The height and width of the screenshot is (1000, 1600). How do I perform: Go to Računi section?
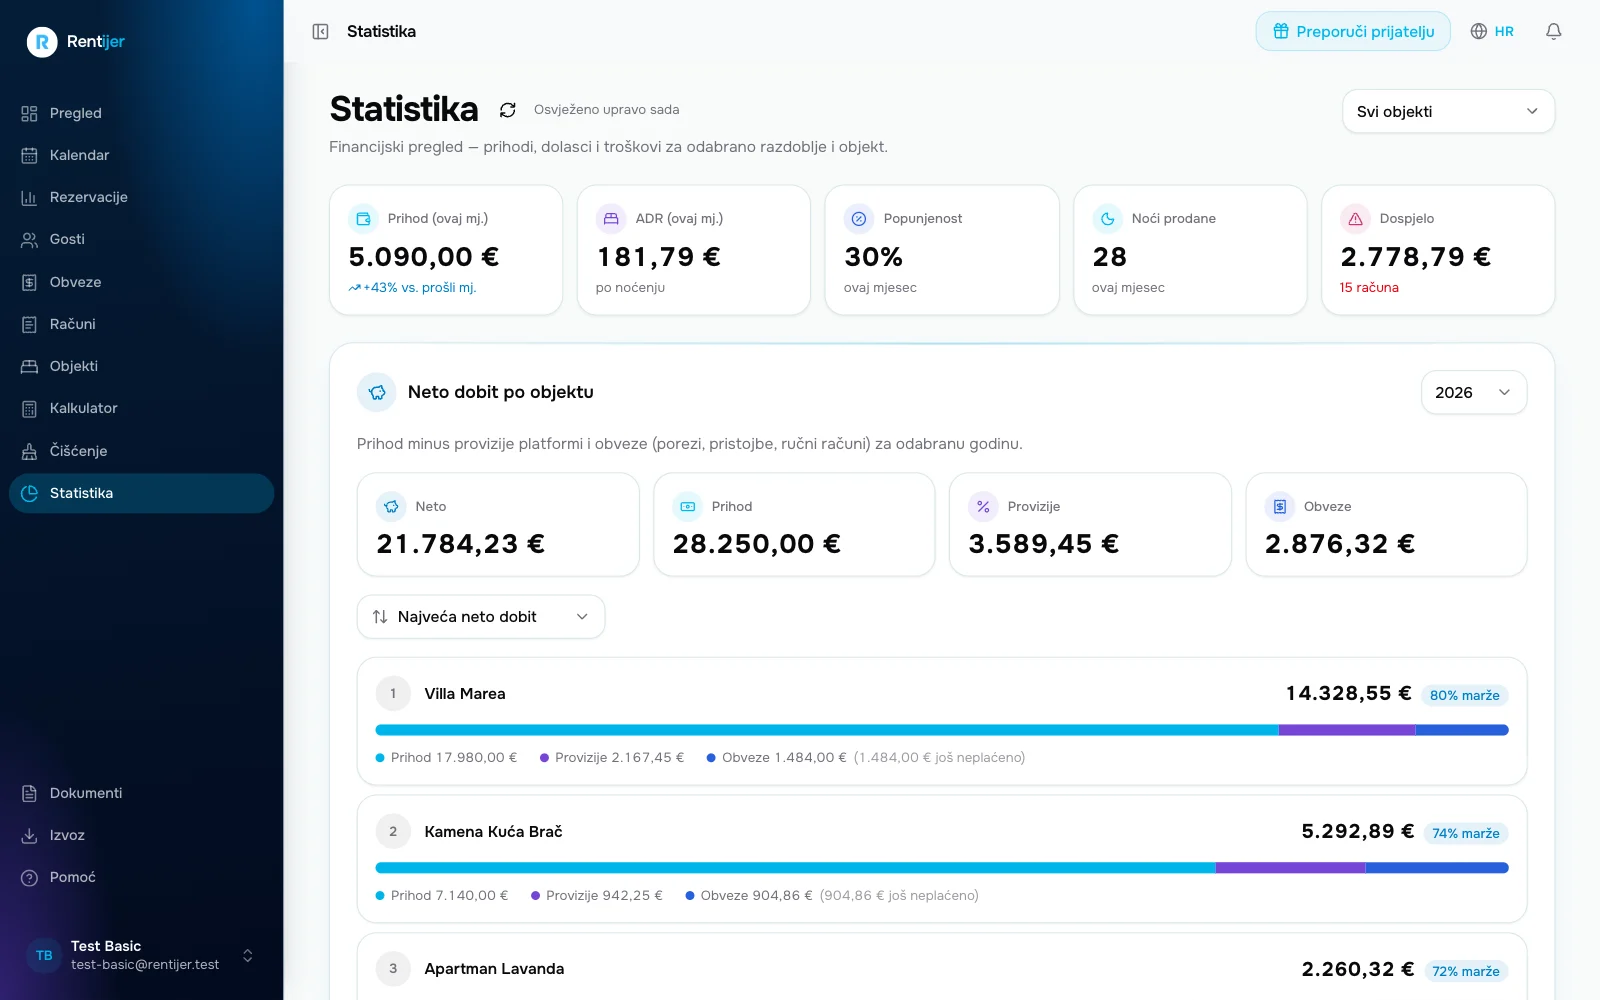141,324
